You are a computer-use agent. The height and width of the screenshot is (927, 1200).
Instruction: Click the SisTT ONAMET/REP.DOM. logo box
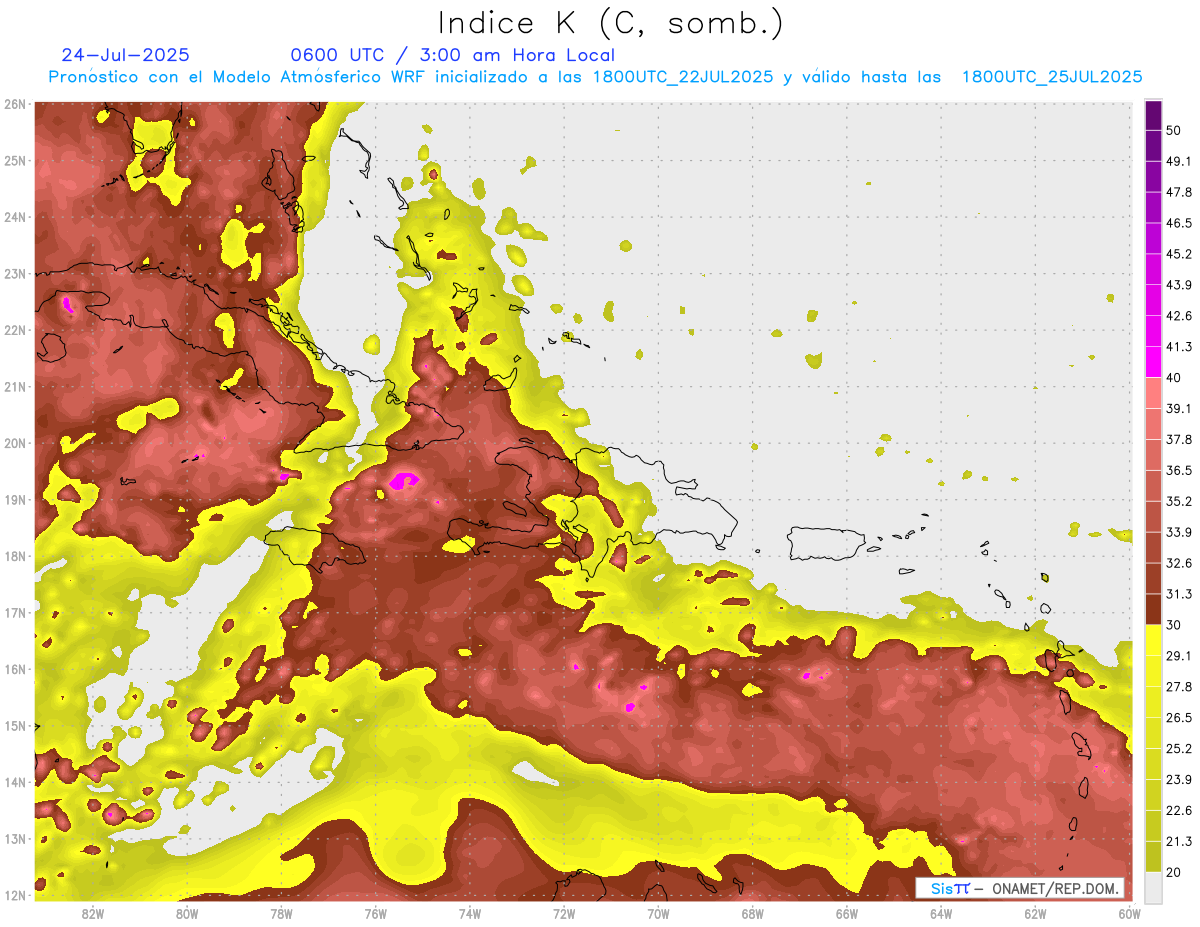(1019, 888)
